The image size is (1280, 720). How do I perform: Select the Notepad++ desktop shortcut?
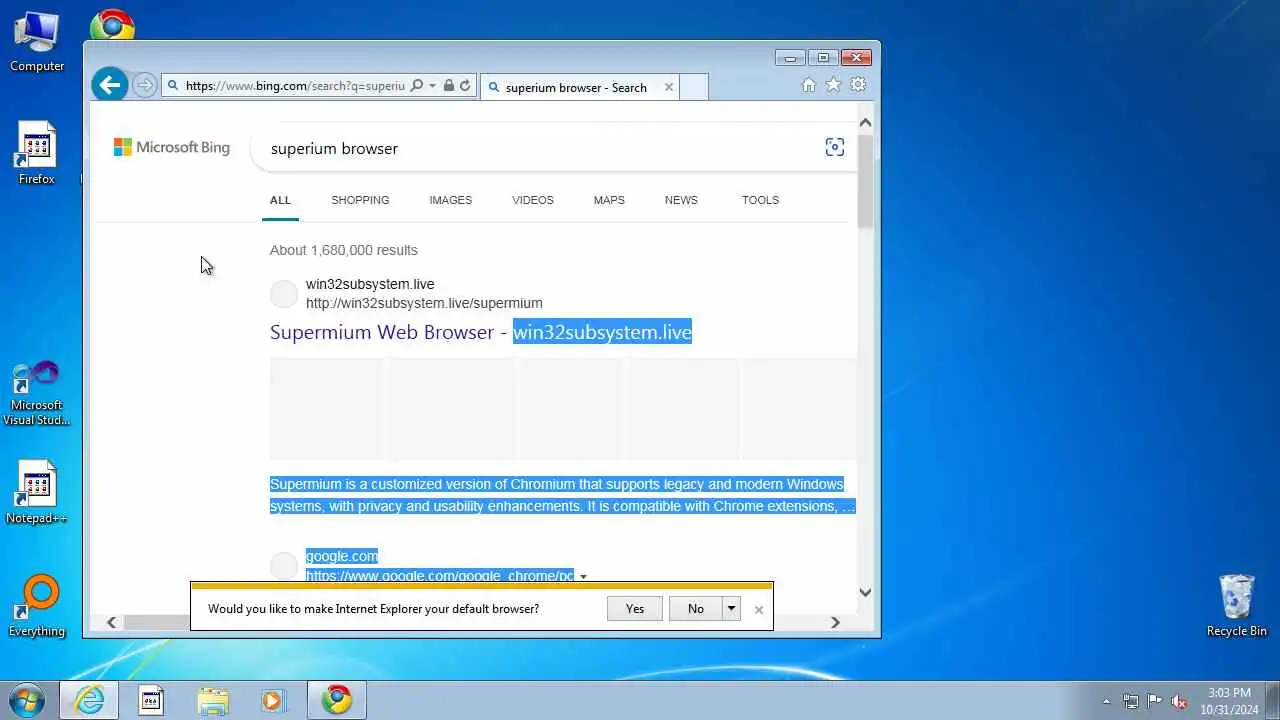(x=37, y=493)
